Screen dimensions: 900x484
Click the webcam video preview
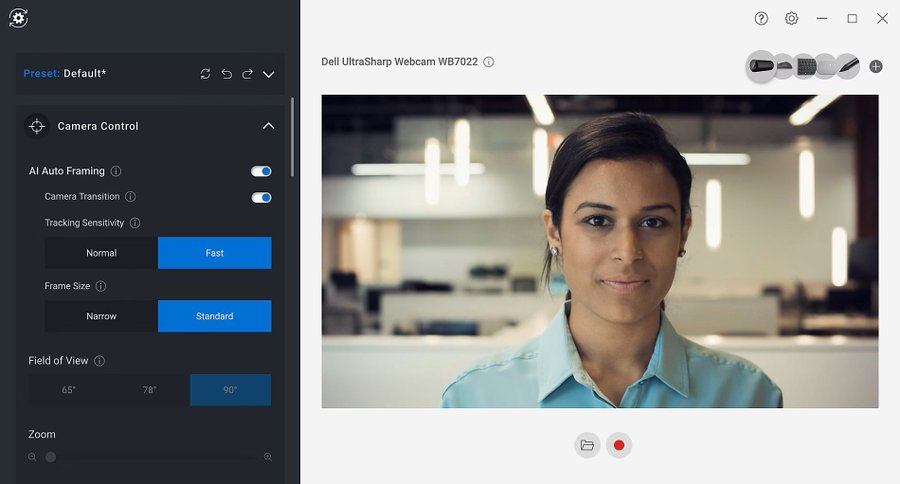pos(600,251)
